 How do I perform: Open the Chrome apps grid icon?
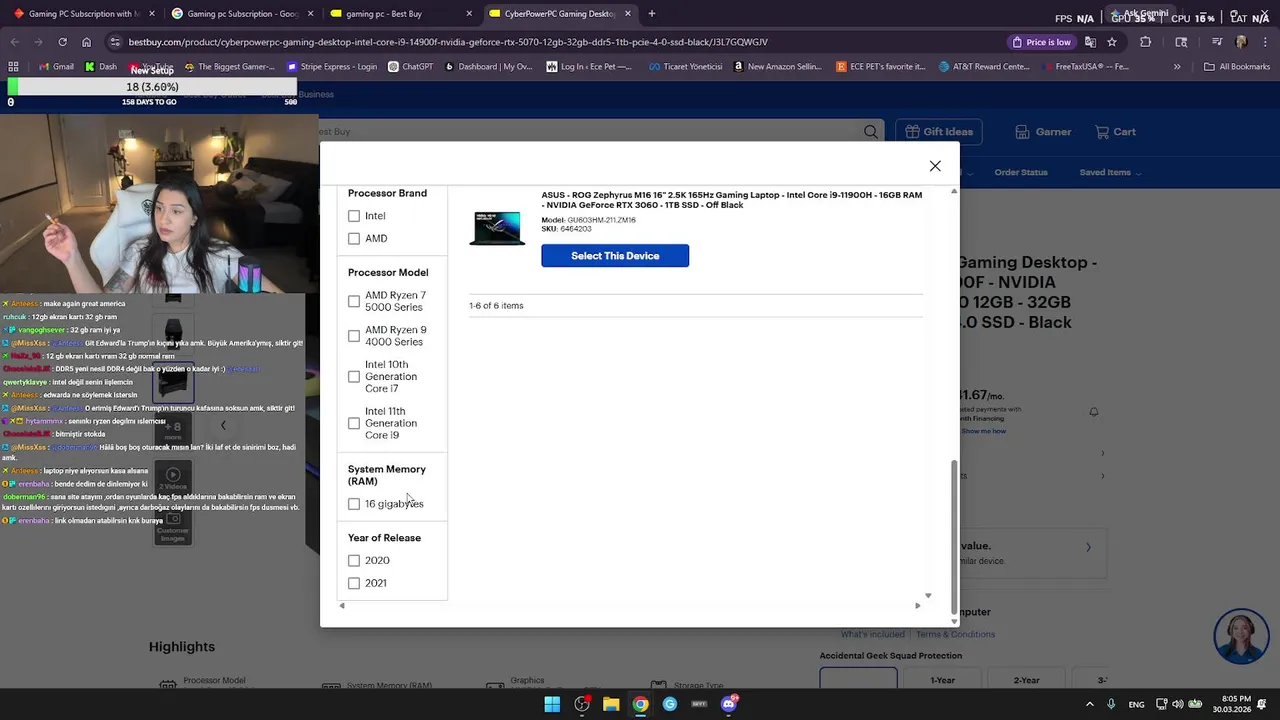coord(13,67)
